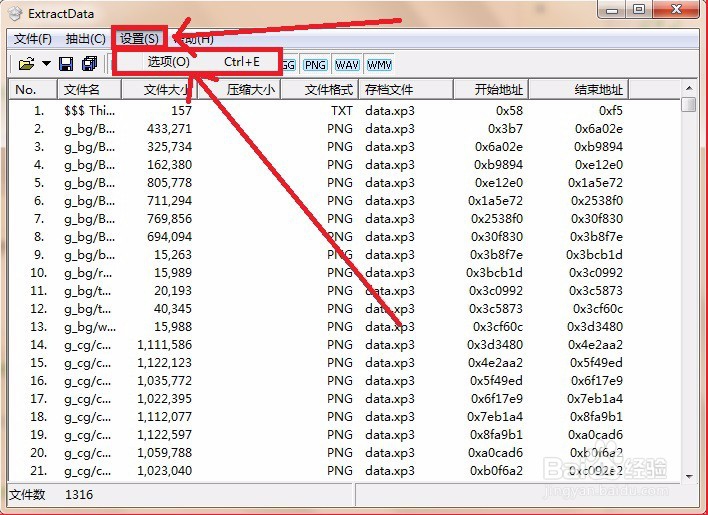Click the ExtractData title bar icon
Viewport: 708px width, 515px height.
(15, 13)
